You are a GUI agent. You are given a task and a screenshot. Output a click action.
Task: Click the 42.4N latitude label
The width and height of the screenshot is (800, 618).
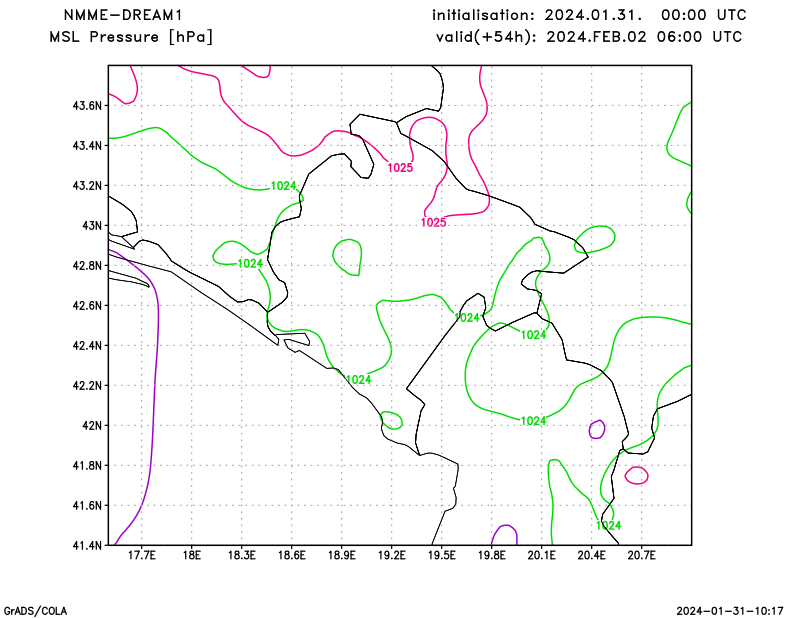click(x=87, y=345)
